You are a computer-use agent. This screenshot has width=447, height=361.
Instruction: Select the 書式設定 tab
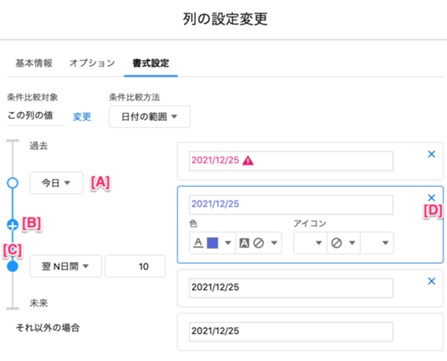(151, 63)
